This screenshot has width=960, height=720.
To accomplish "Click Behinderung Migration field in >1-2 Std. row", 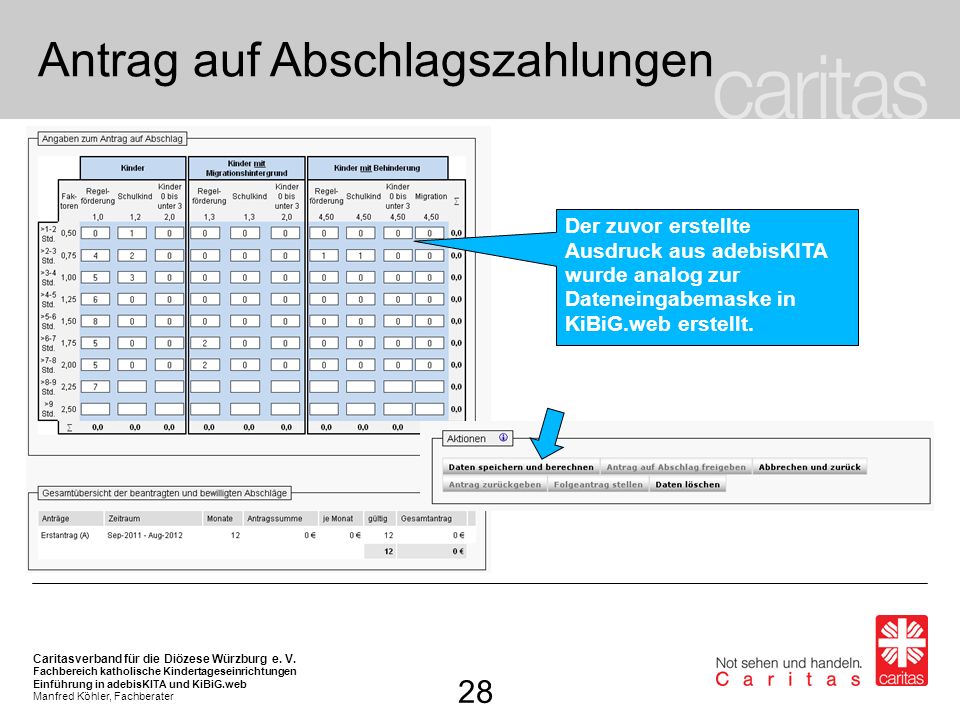I will coord(430,233).
